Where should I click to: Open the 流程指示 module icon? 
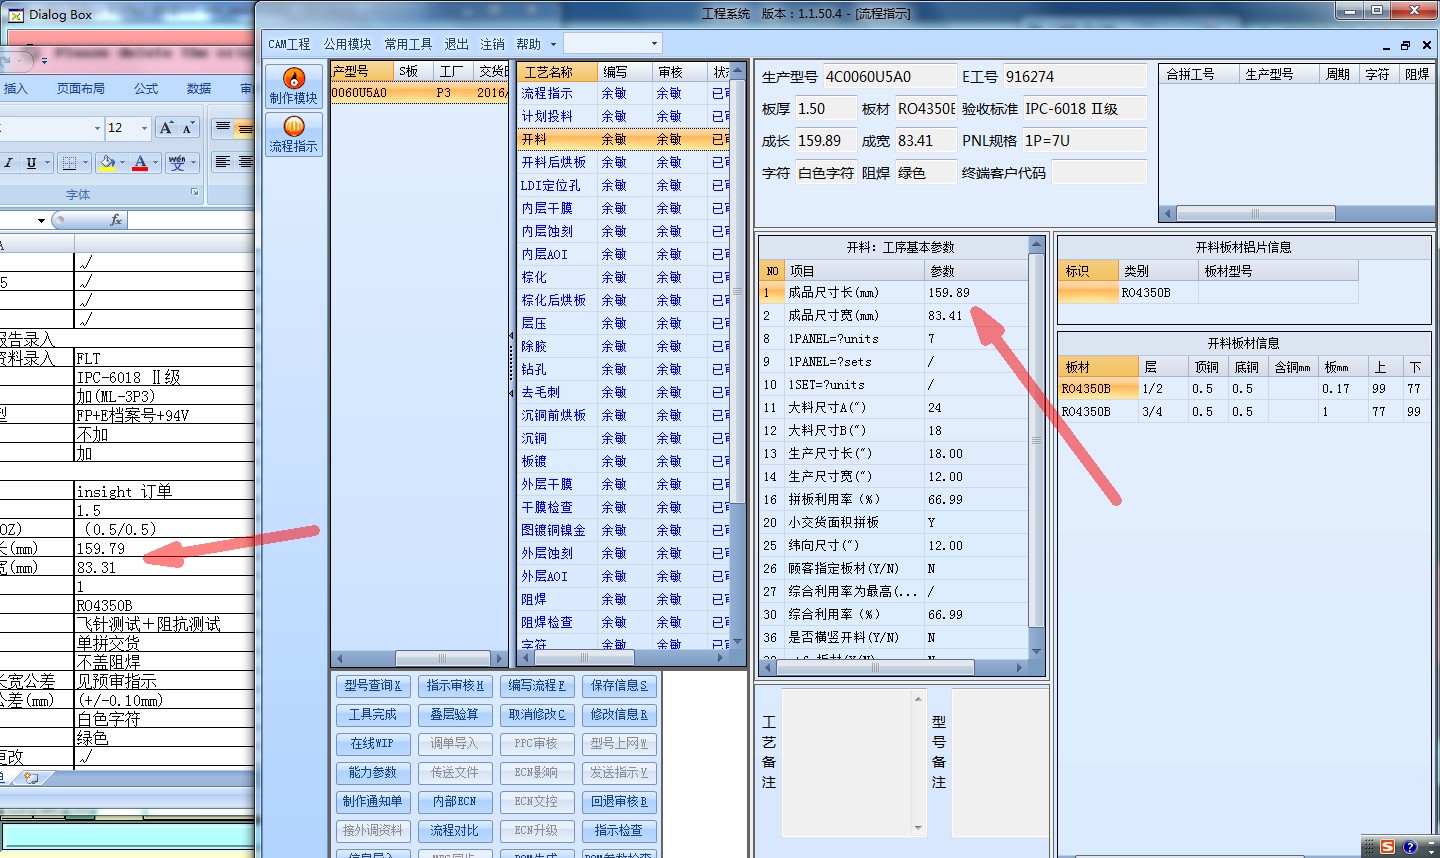(293, 134)
